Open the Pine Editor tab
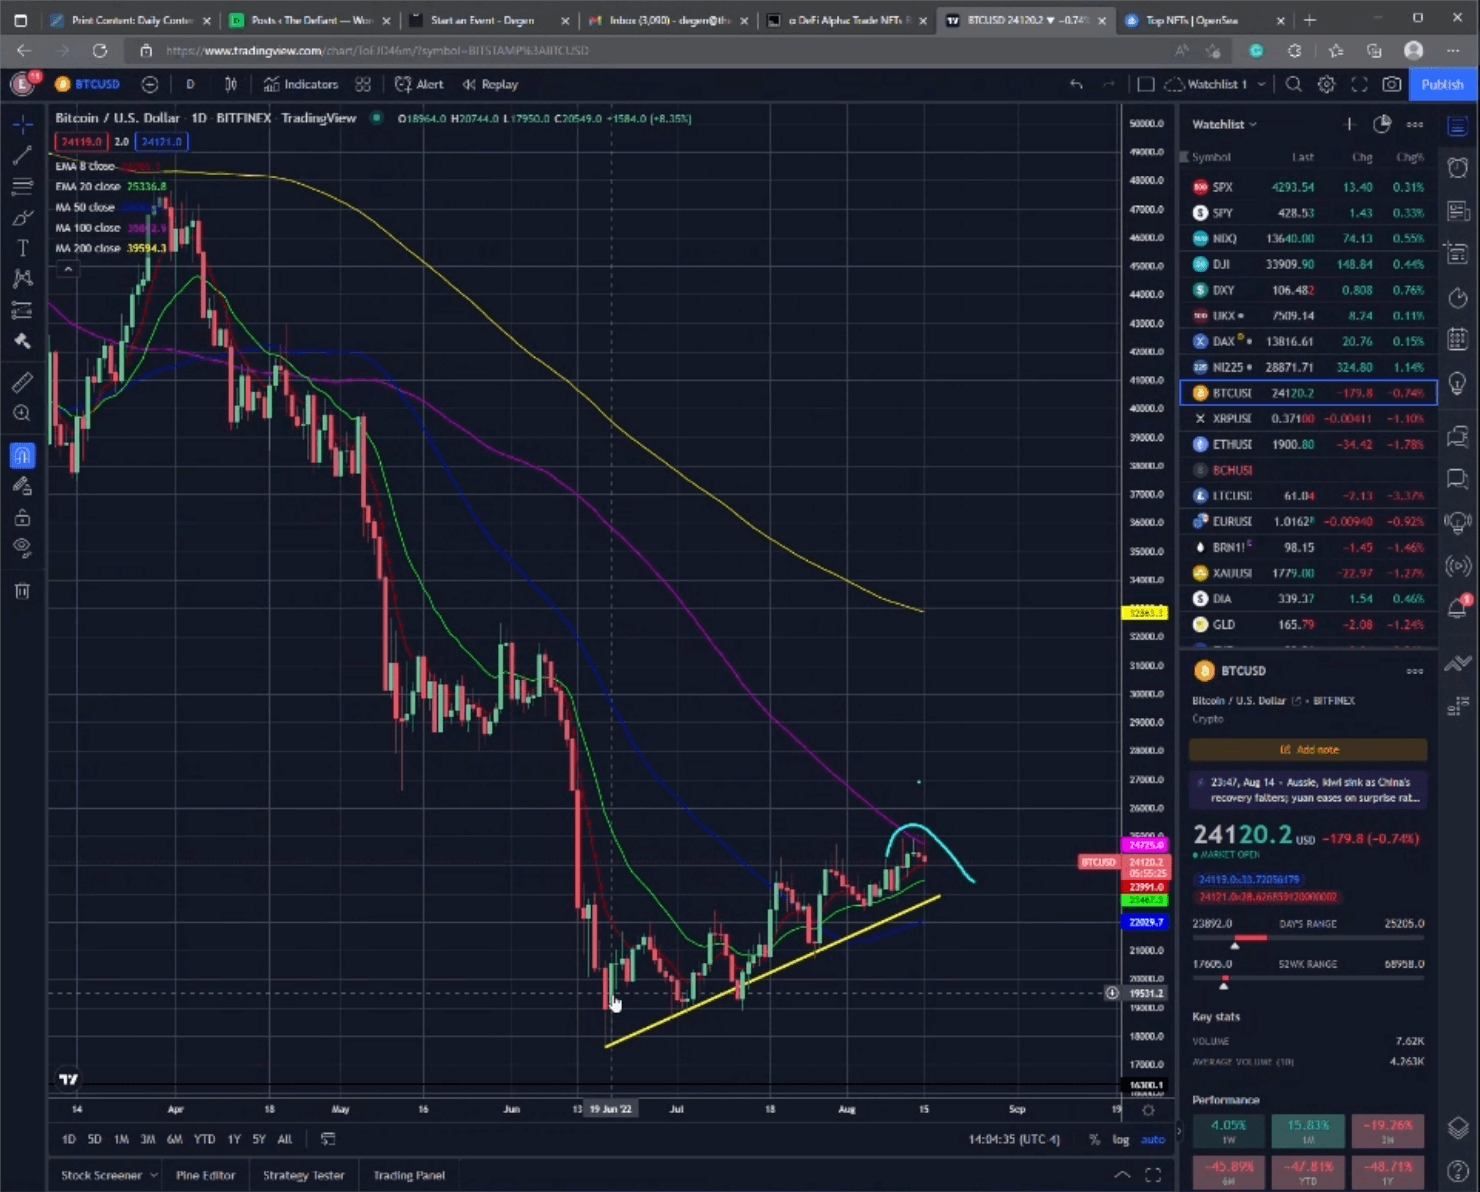Image resolution: width=1480 pixels, height=1192 pixels. click(206, 1175)
